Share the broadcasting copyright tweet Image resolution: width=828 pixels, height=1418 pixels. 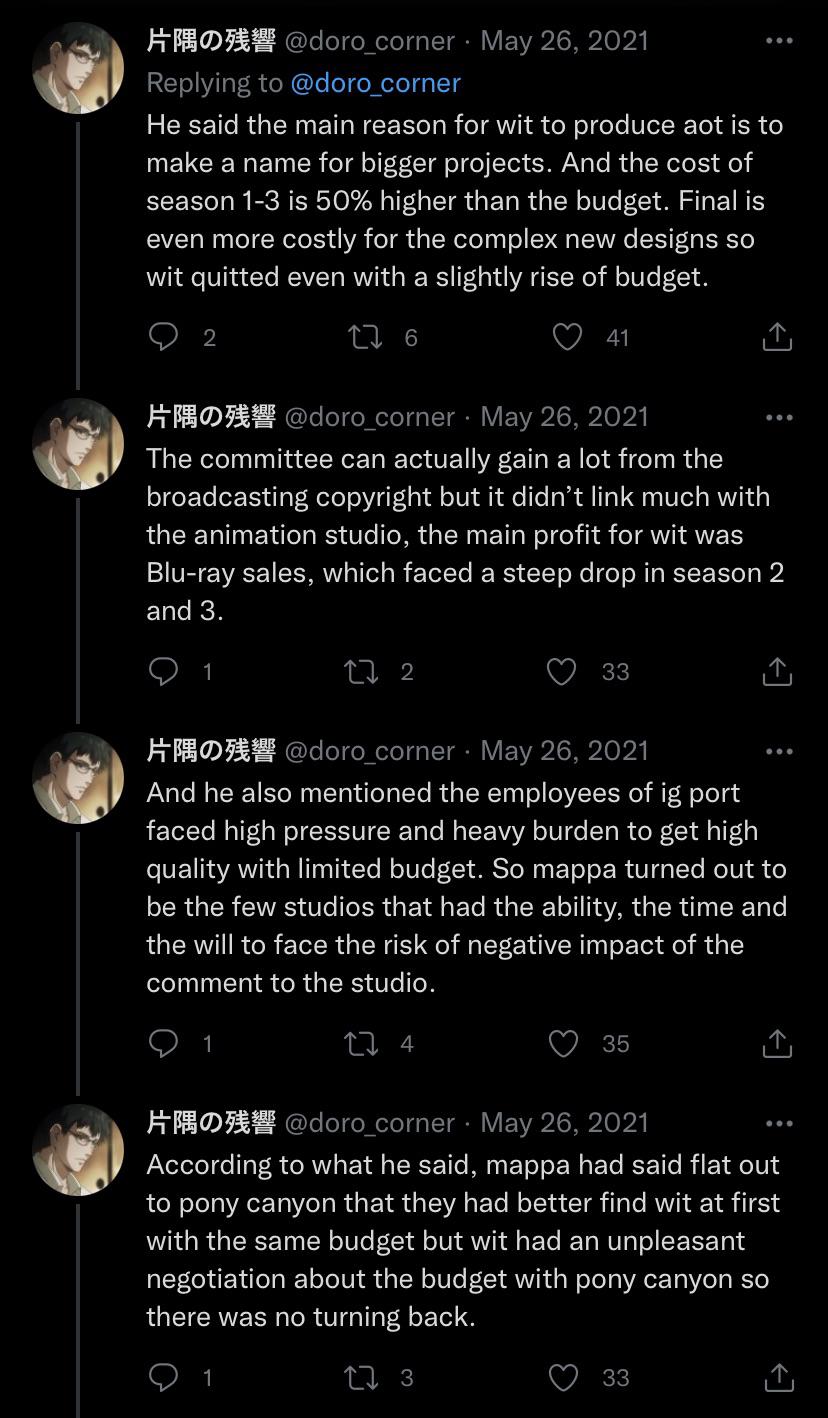pos(777,671)
